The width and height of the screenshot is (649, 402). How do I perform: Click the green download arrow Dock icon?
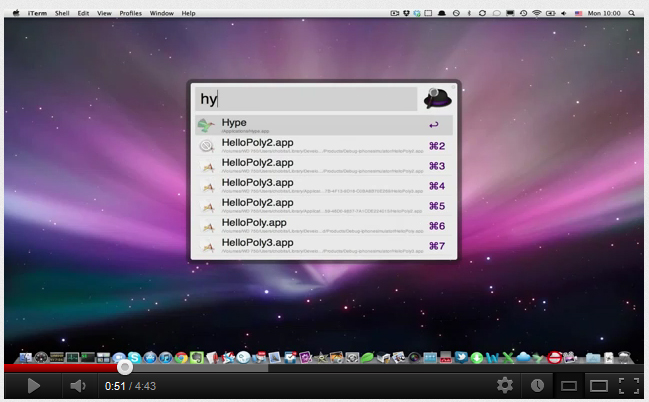click(x=477, y=357)
